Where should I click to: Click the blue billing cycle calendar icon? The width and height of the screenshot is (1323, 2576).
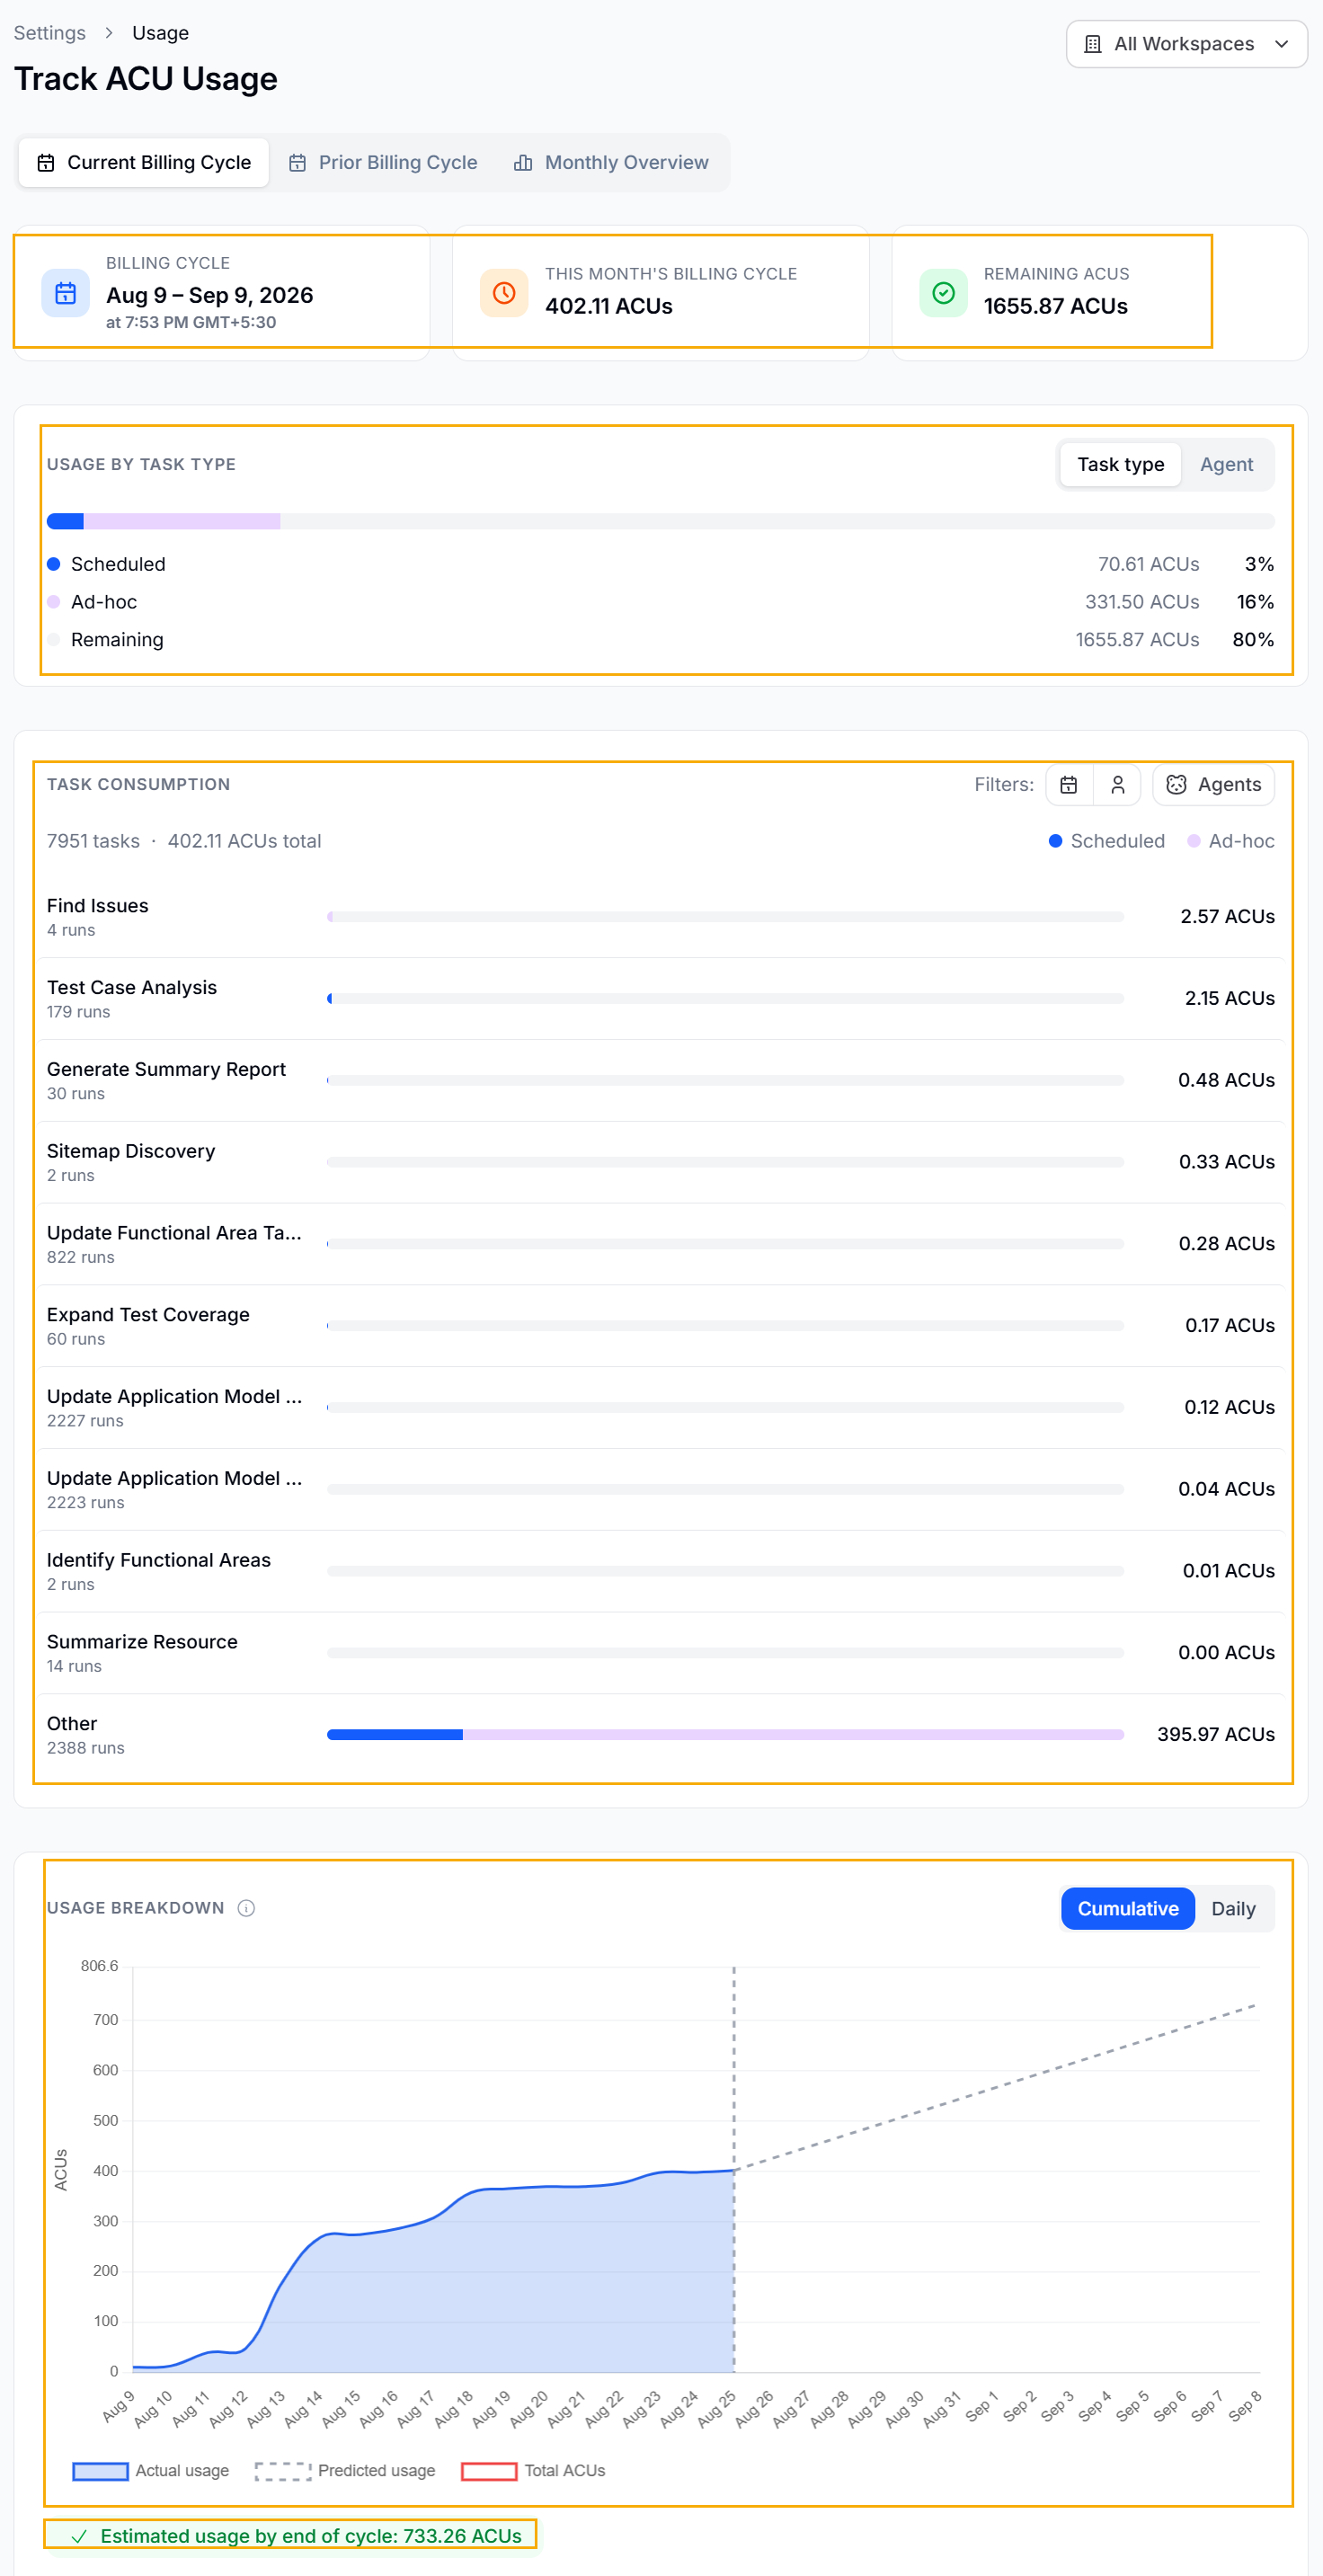click(x=65, y=293)
